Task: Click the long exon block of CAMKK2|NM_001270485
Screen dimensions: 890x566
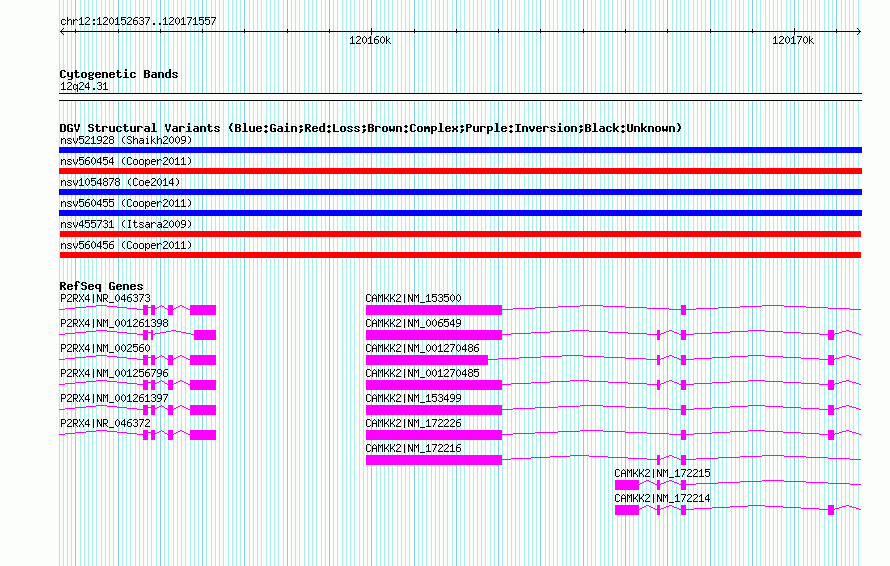Action: point(434,385)
